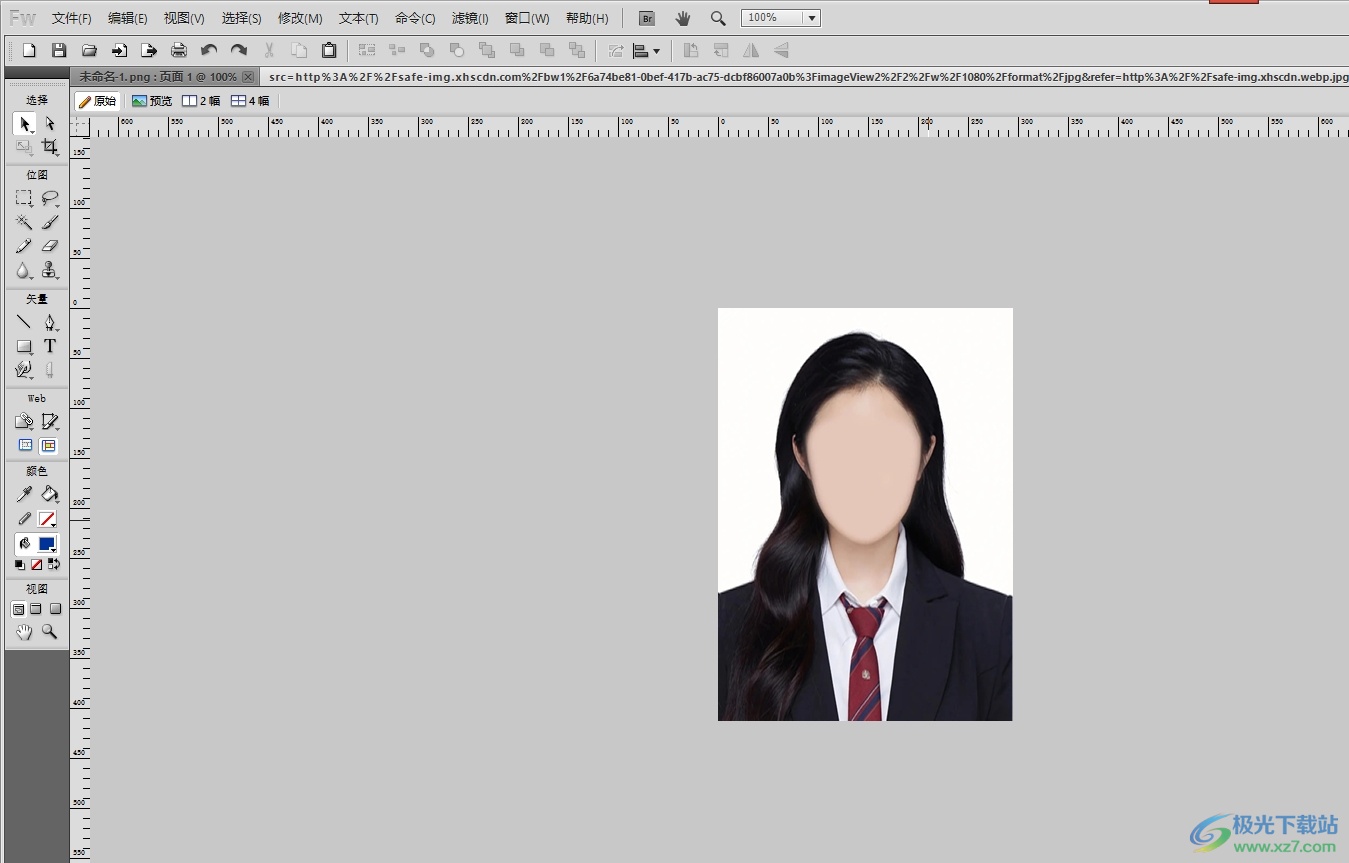1349x863 pixels.
Task: Select the Zoom tool in tools panel
Action: point(49,632)
